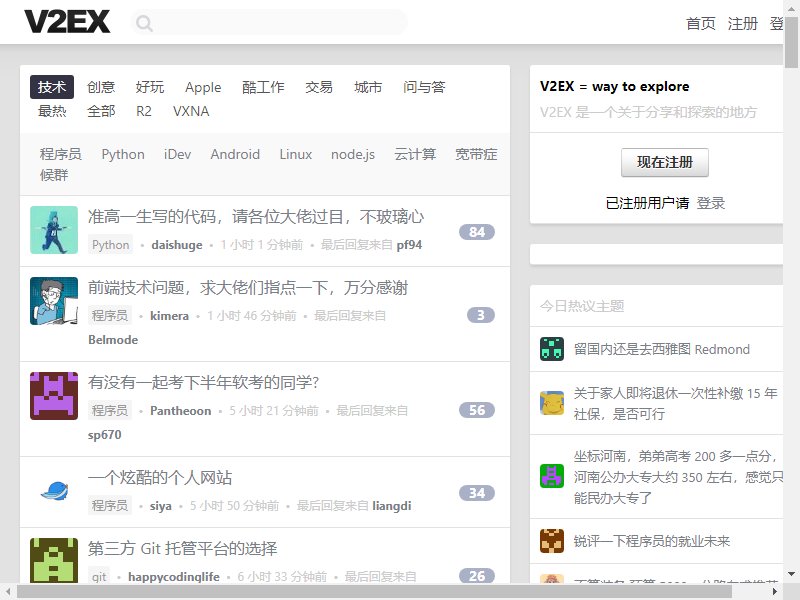The height and width of the screenshot is (600, 800).
Task: Click the horizontal scrollbar thumb
Action: (374, 592)
